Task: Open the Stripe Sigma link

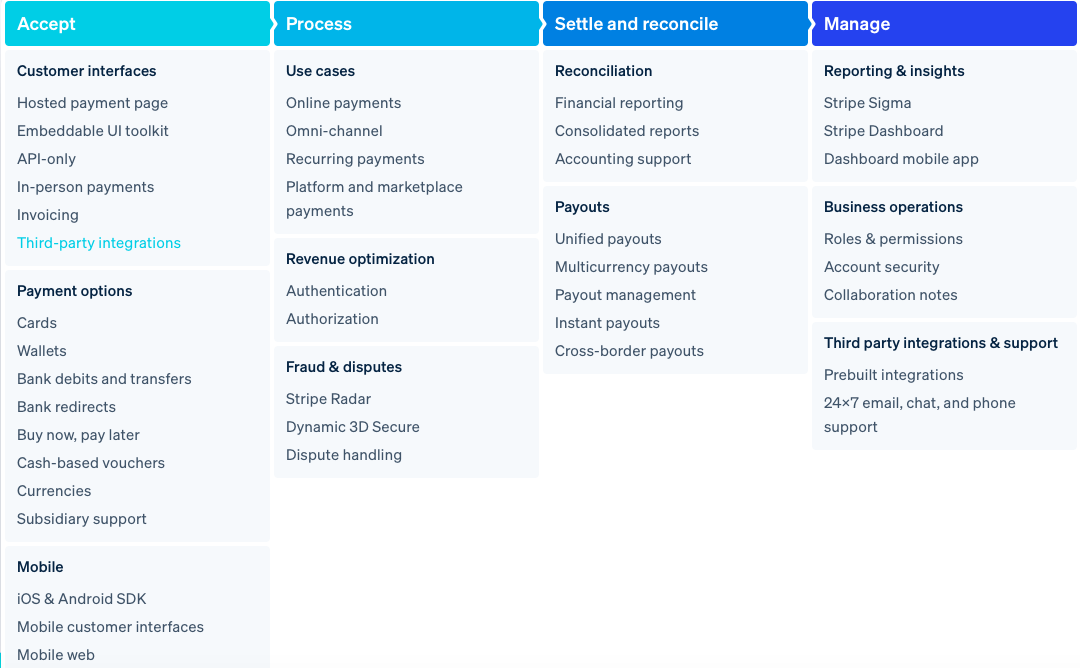Action: 867,103
